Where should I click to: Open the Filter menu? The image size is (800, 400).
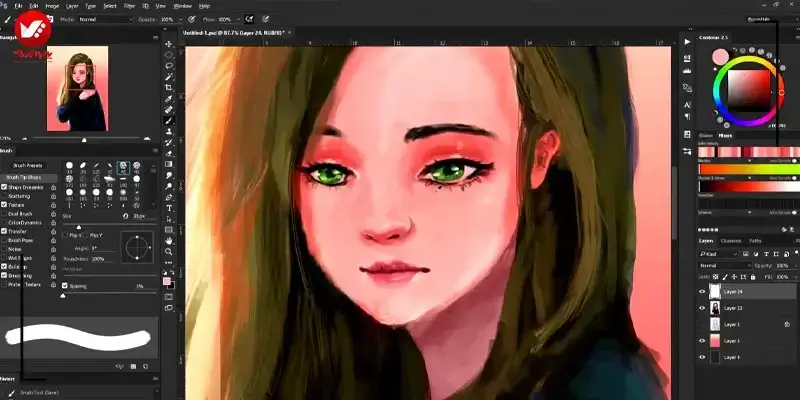(129, 6)
